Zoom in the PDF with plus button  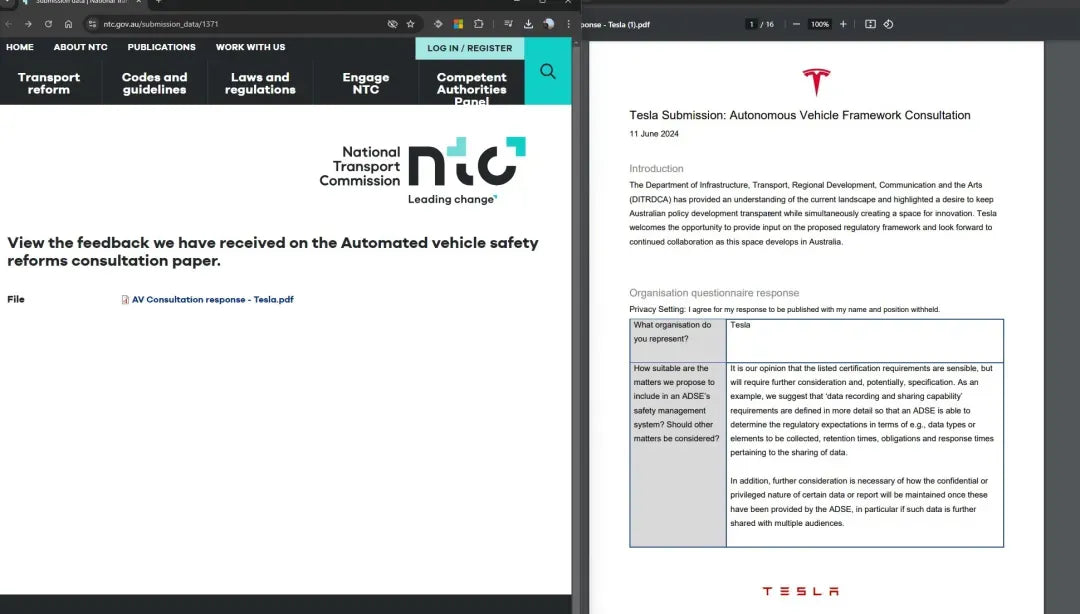coord(843,24)
